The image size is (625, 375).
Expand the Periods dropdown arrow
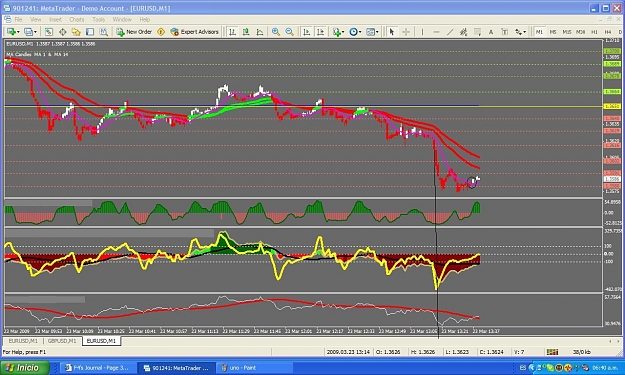pos(360,32)
